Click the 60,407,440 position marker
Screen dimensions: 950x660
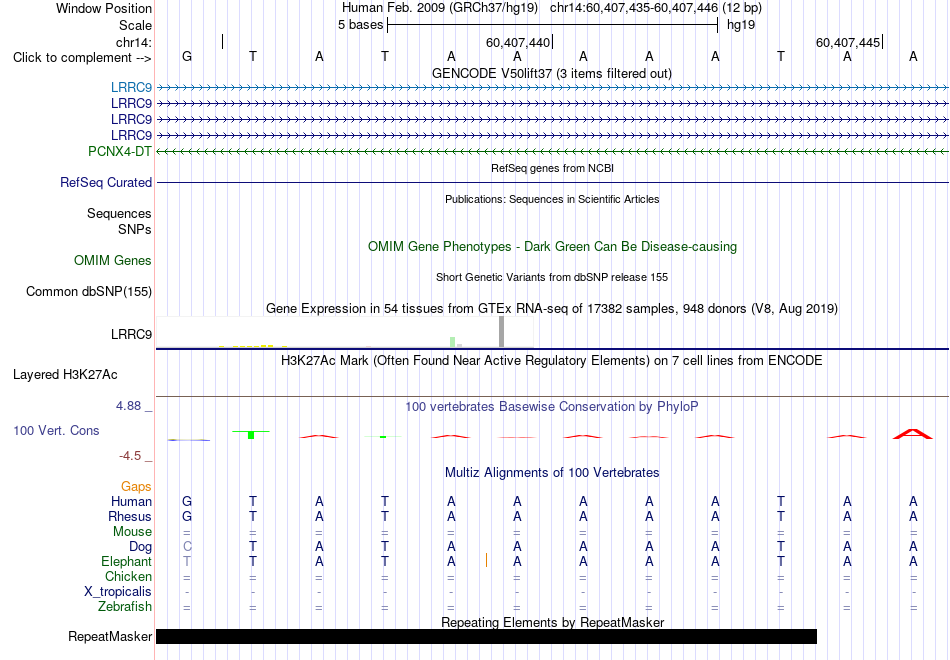pos(518,42)
